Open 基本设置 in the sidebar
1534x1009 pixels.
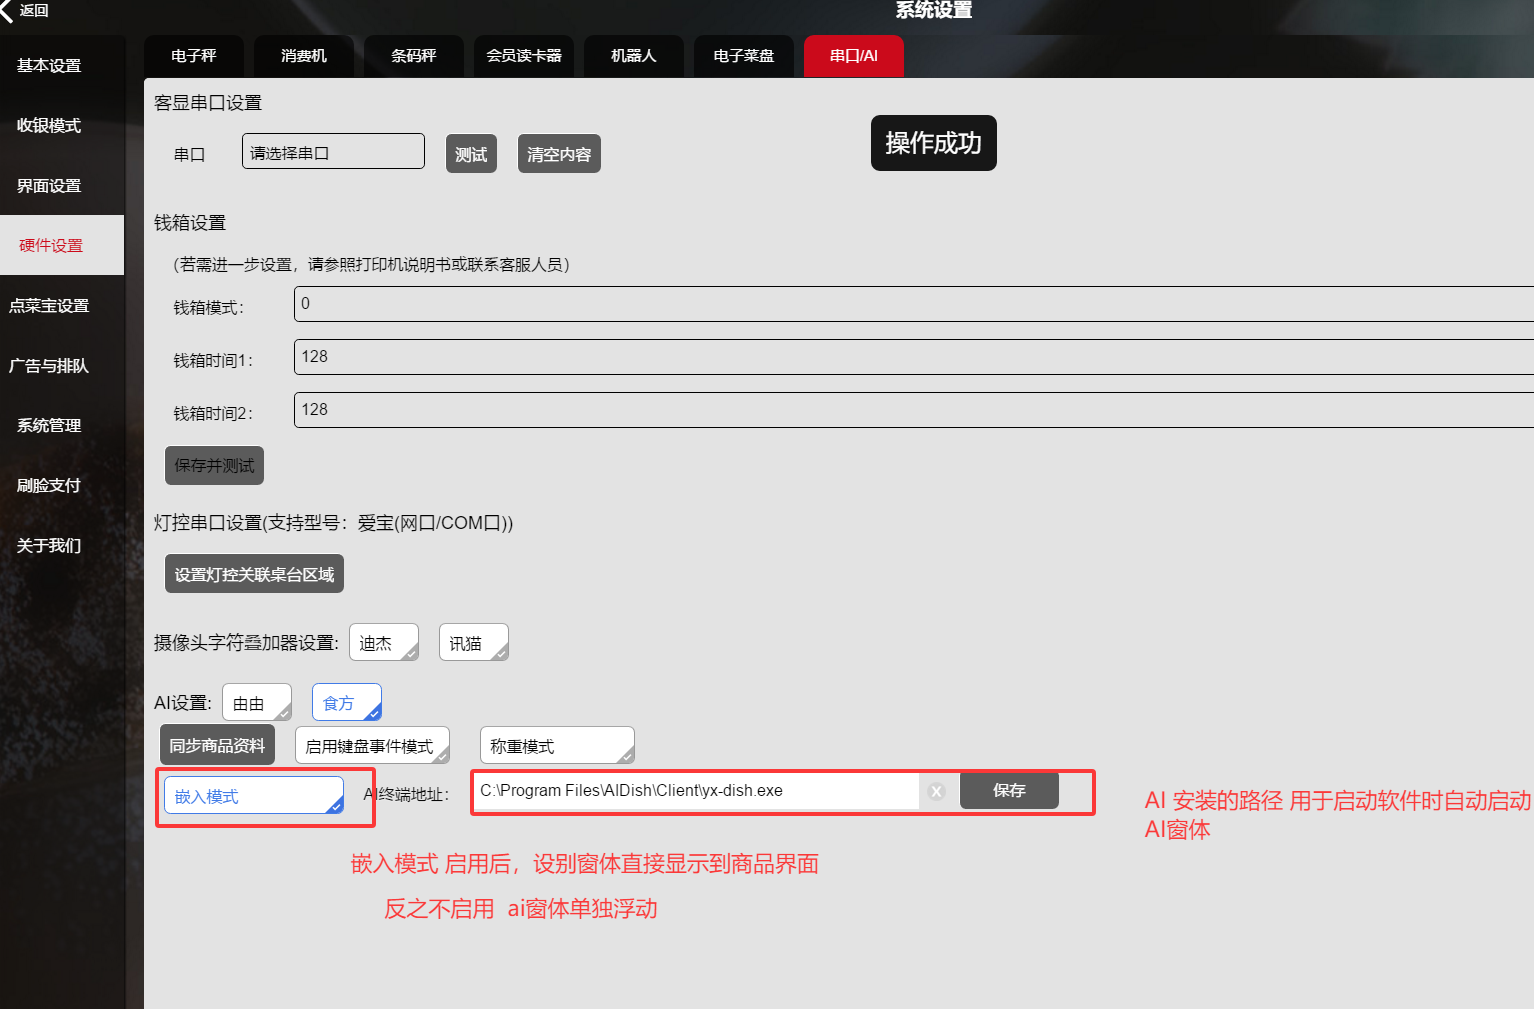[50, 66]
